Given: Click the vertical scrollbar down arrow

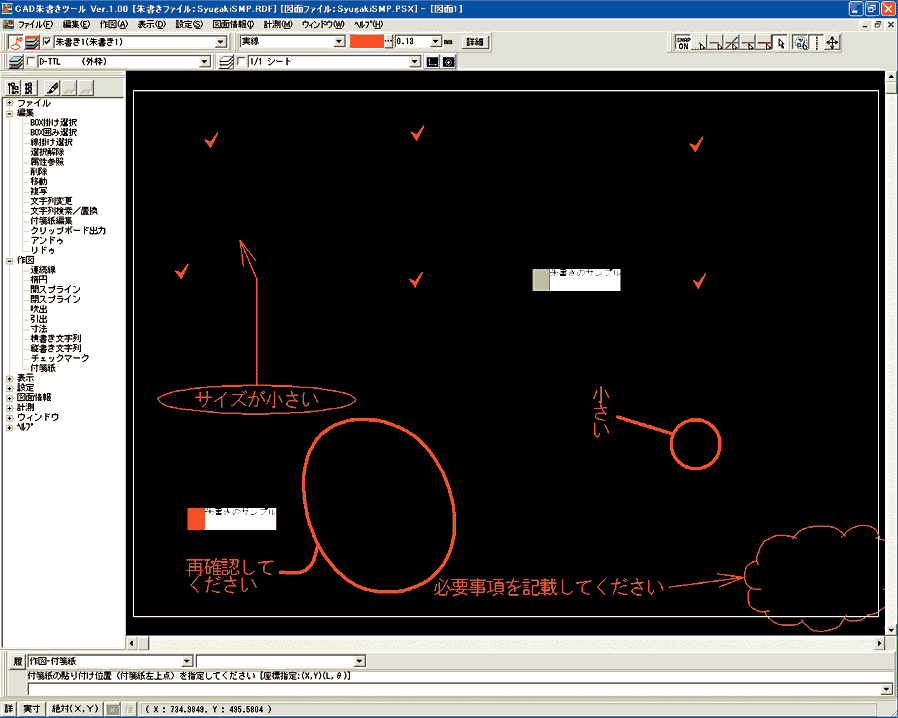Looking at the screenshot, I should coord(891,630).
